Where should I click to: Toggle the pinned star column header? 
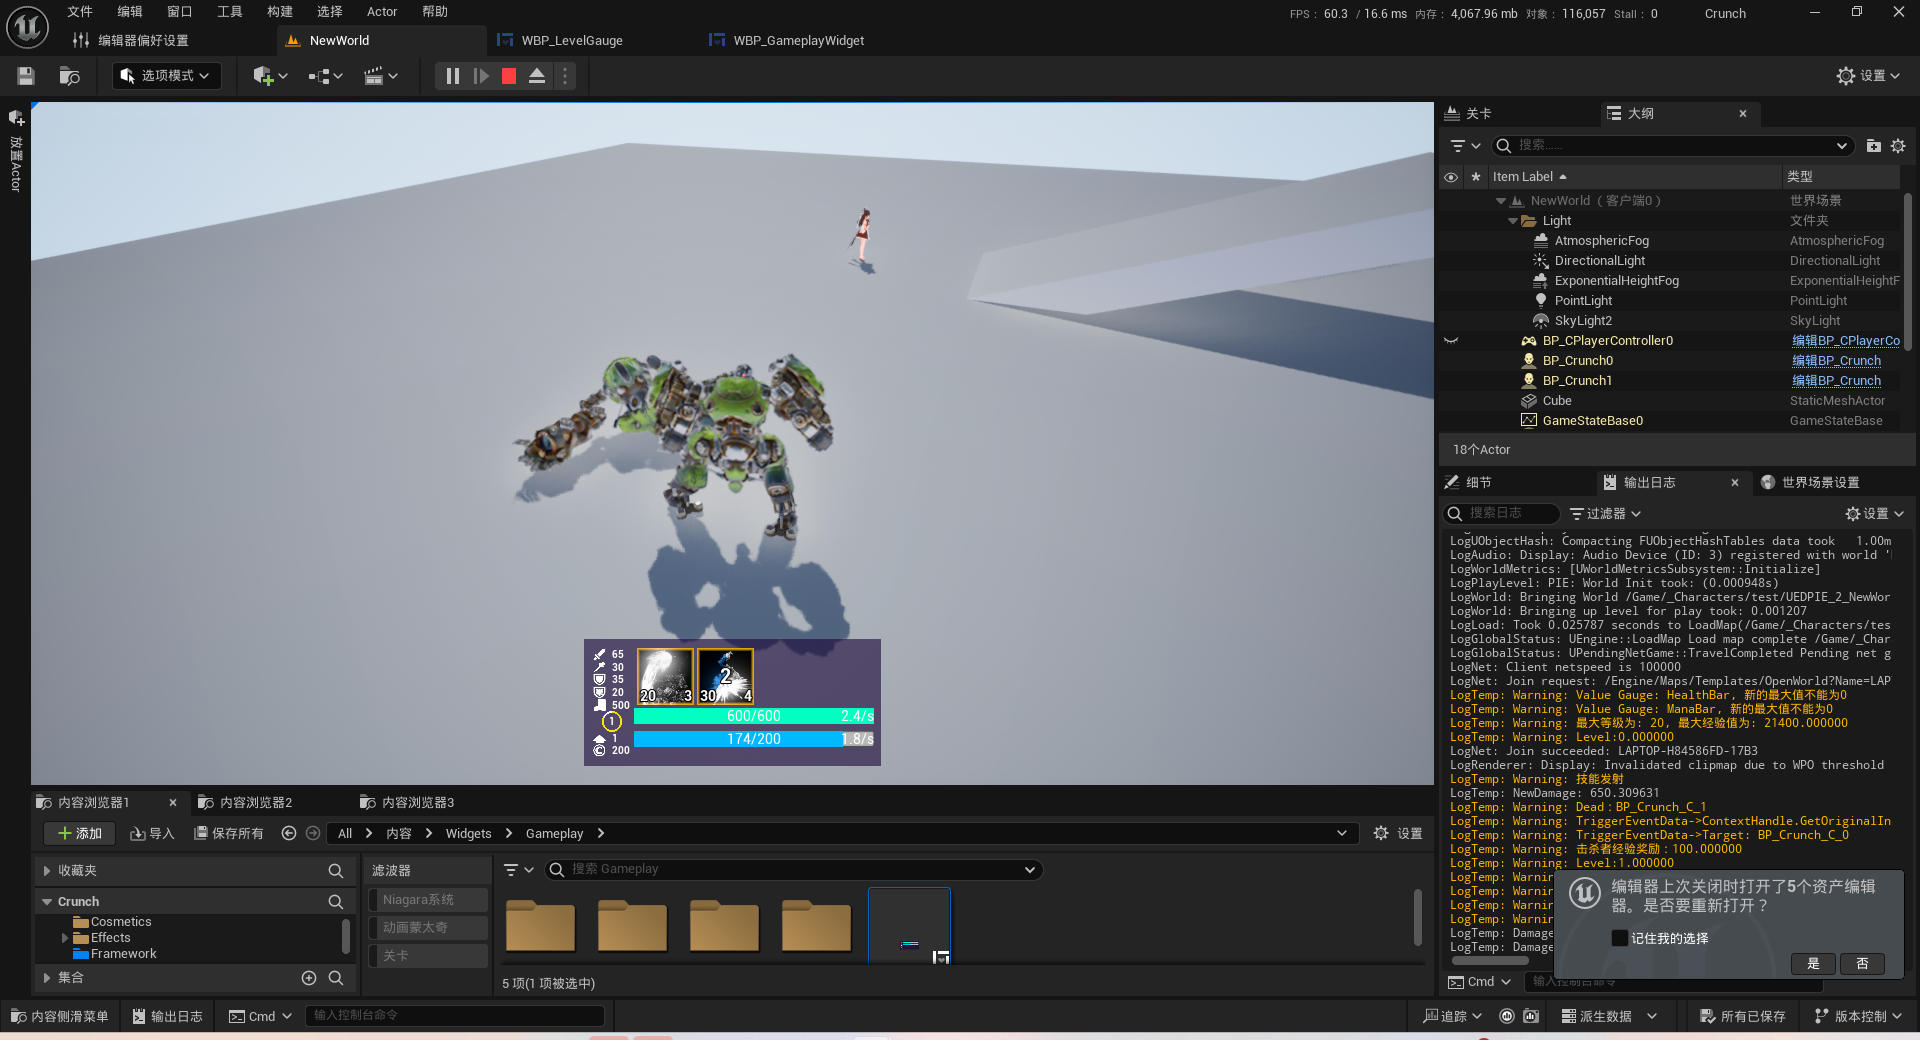tap(1476, 177)
